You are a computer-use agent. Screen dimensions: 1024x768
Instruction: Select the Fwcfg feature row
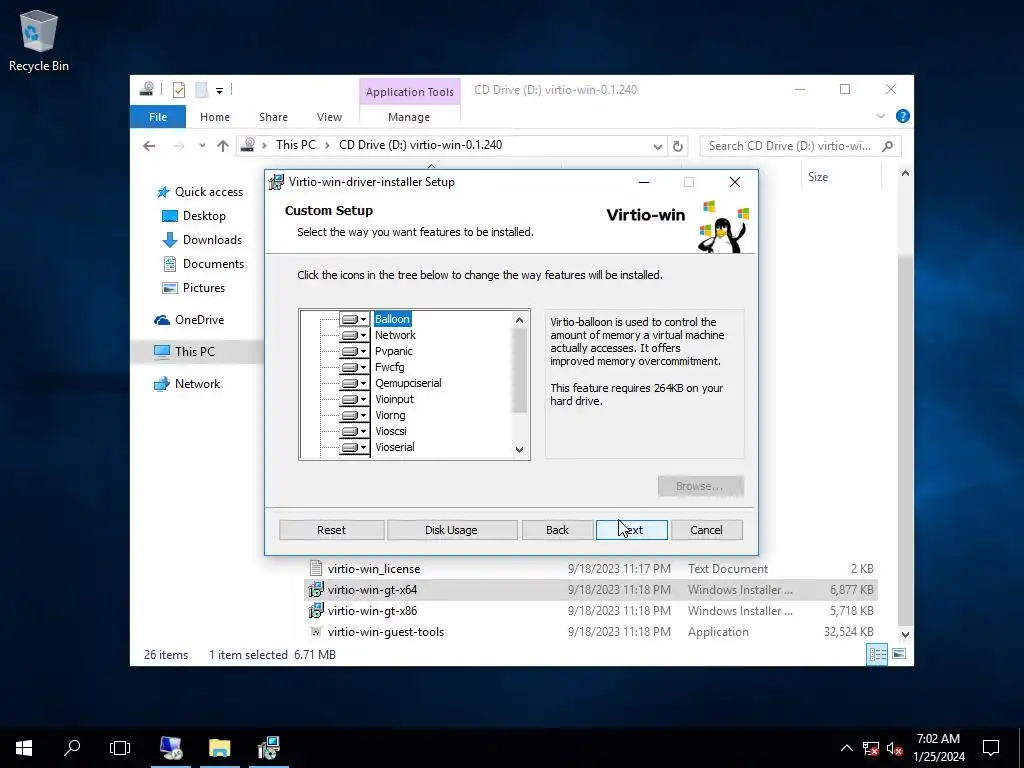click(x=390, y=367)
